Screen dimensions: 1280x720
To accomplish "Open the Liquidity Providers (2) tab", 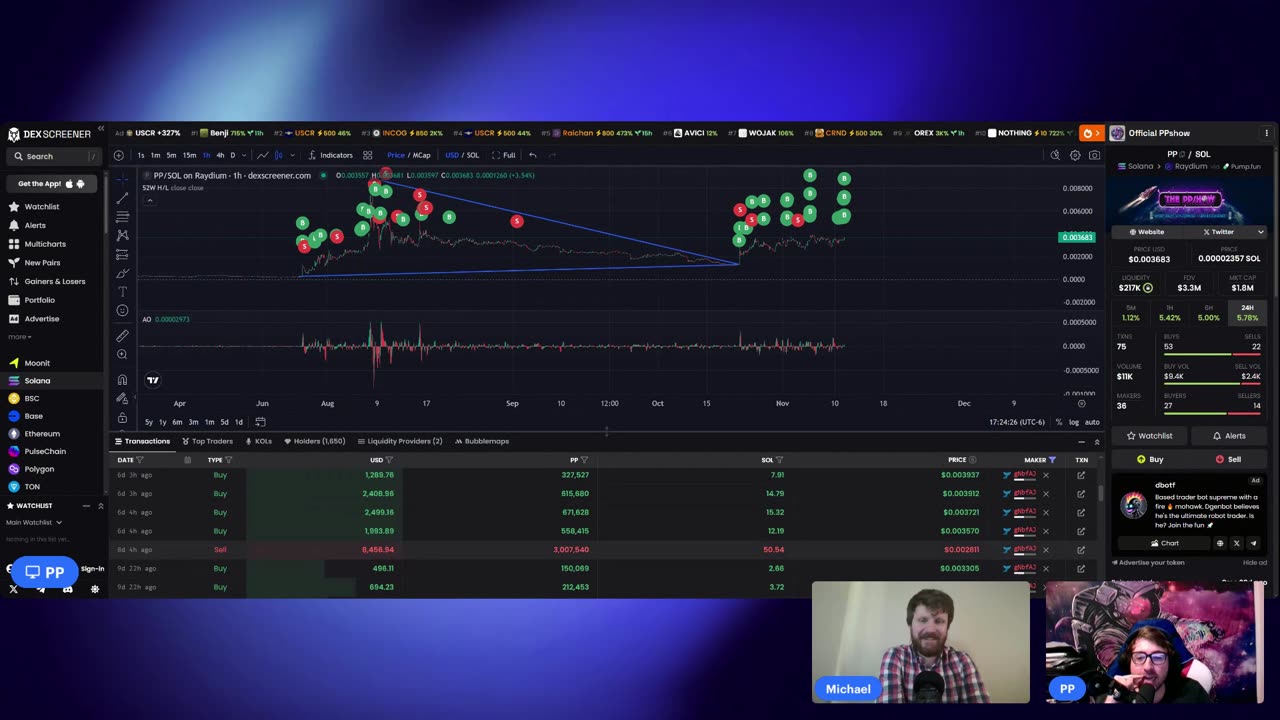I will tap(400, 441).
